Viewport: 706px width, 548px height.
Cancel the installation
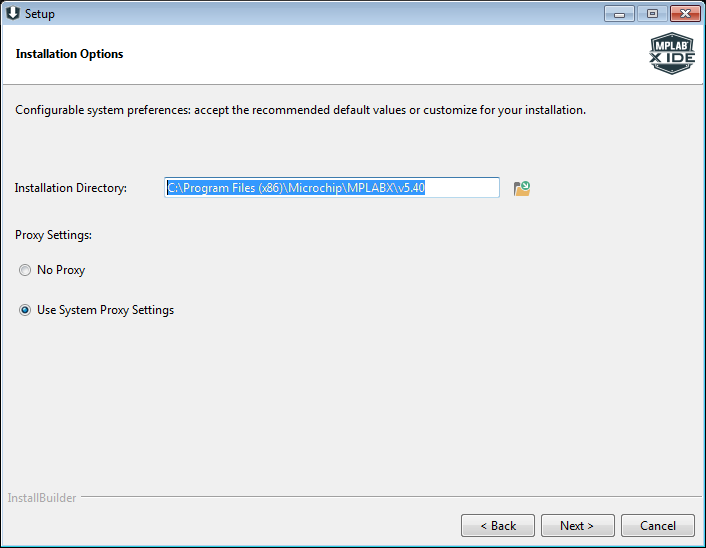tap(657, 525)
